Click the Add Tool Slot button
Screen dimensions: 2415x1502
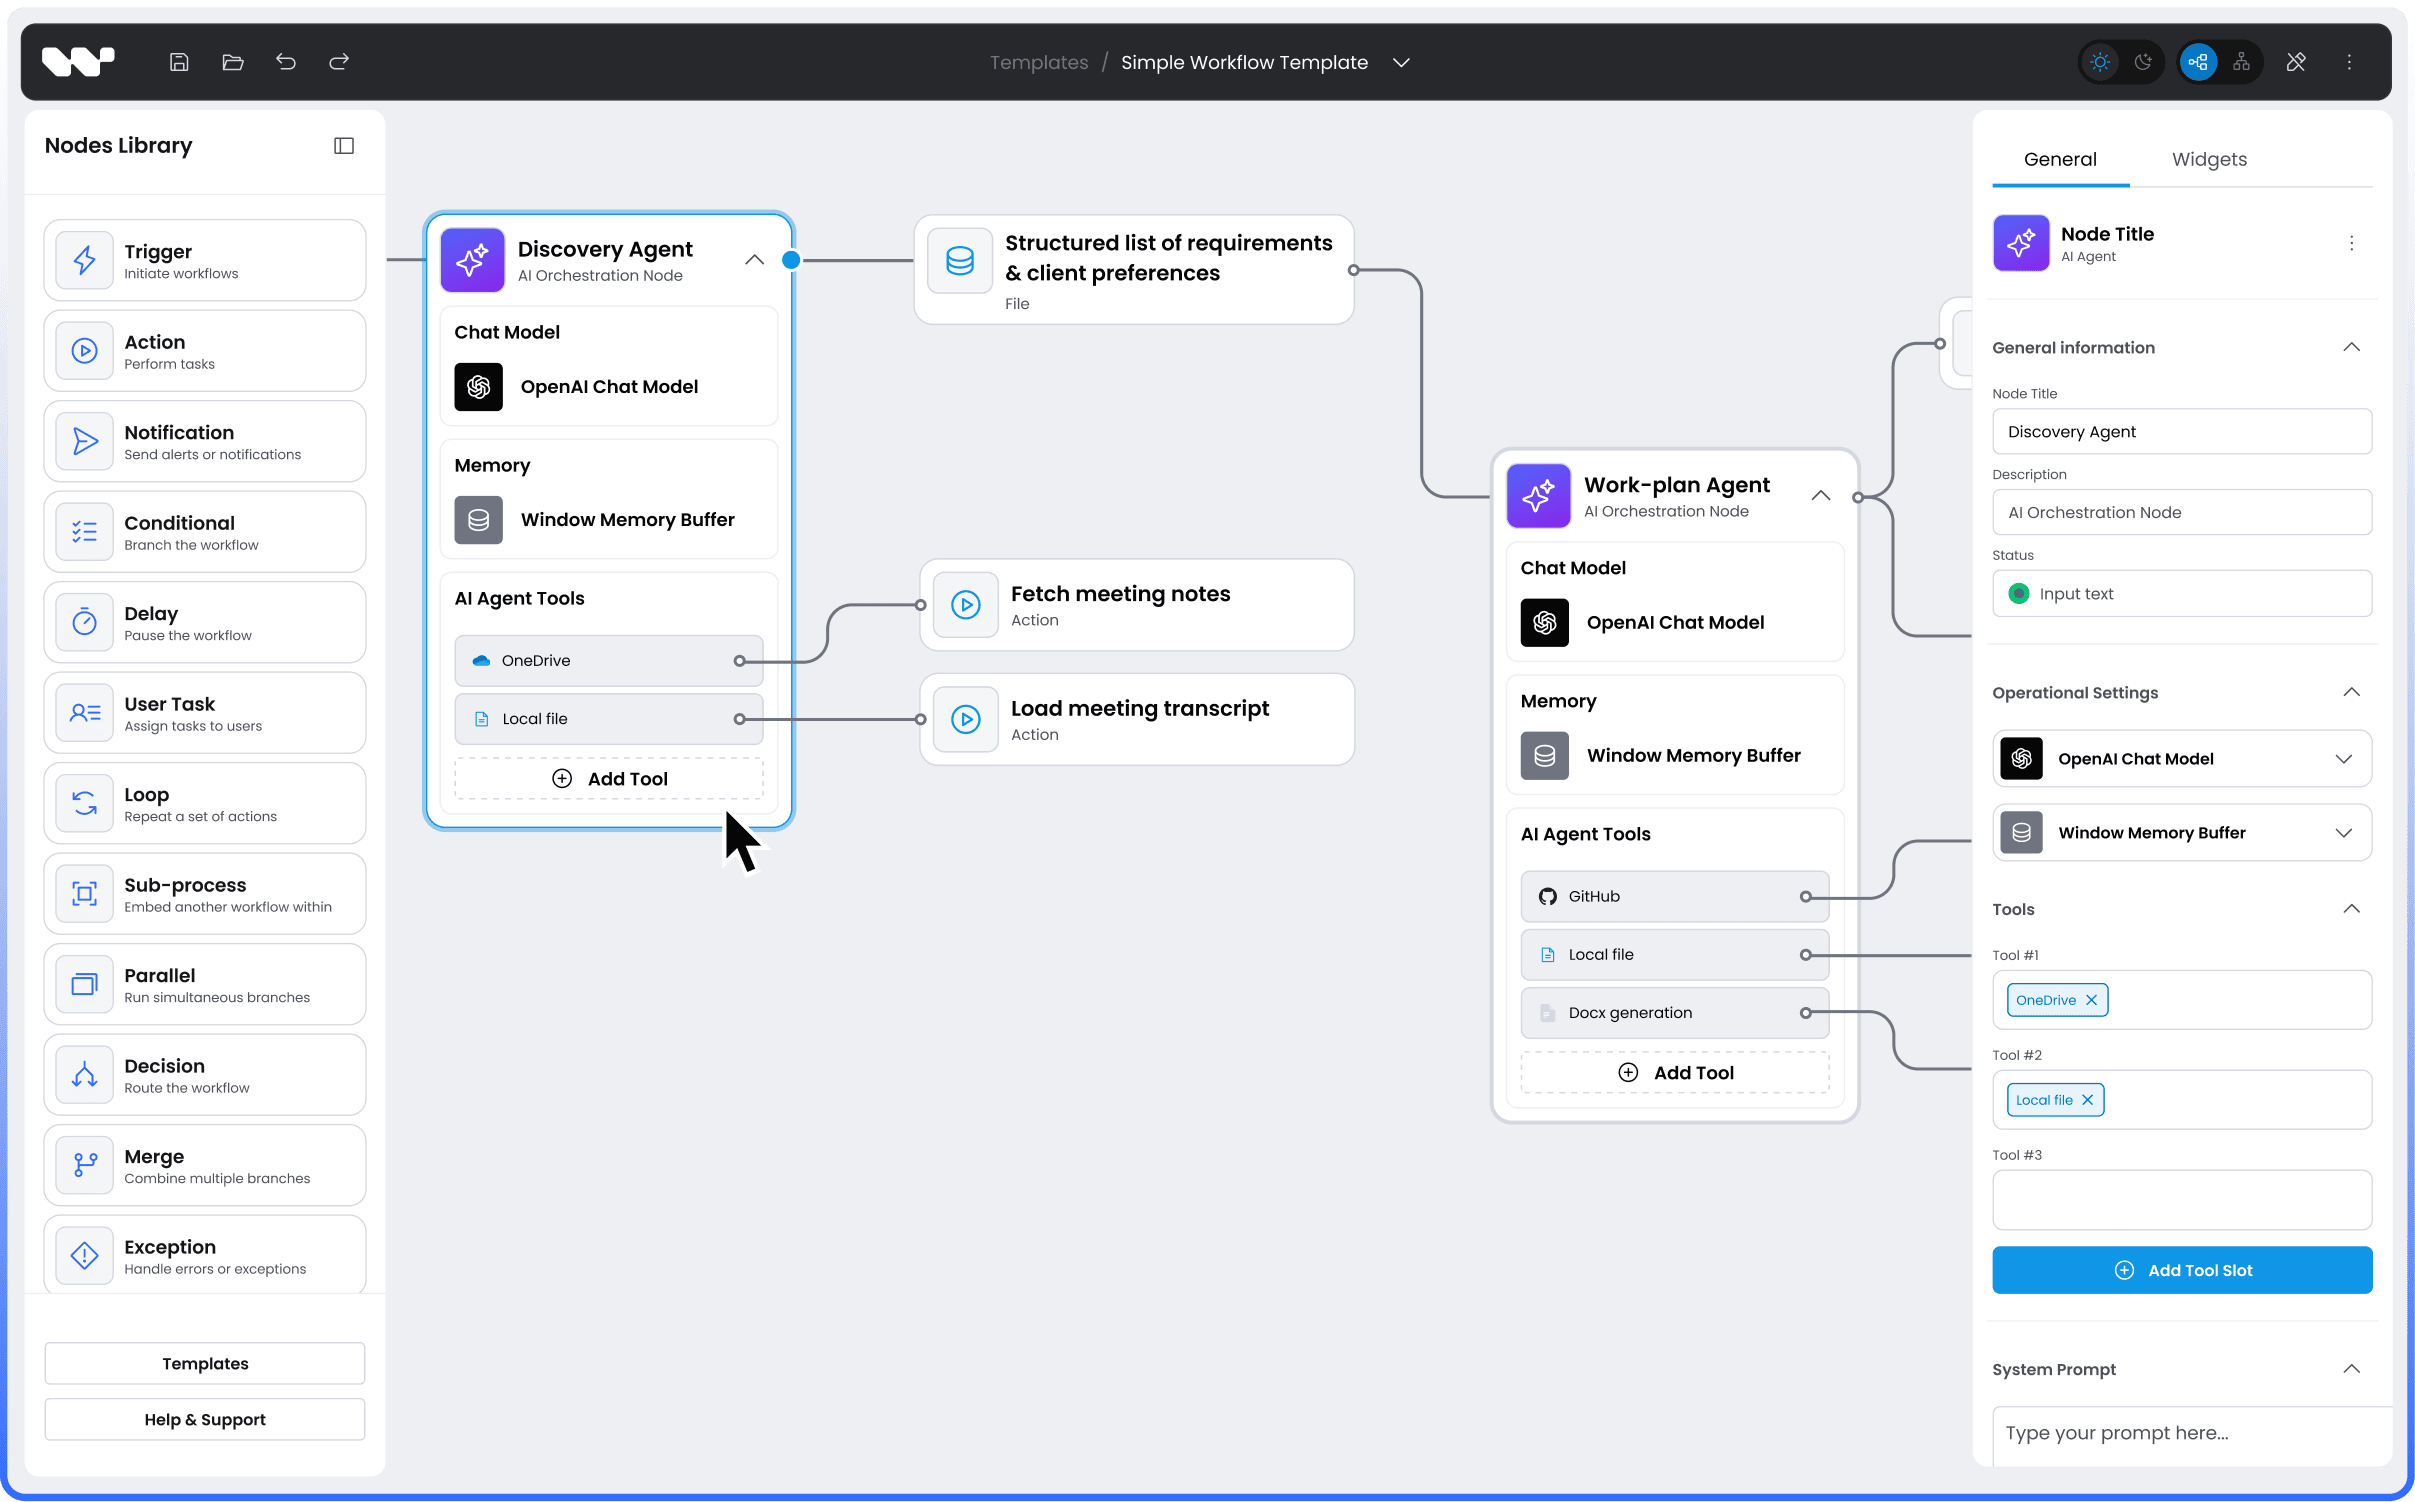(2181, 1270)
